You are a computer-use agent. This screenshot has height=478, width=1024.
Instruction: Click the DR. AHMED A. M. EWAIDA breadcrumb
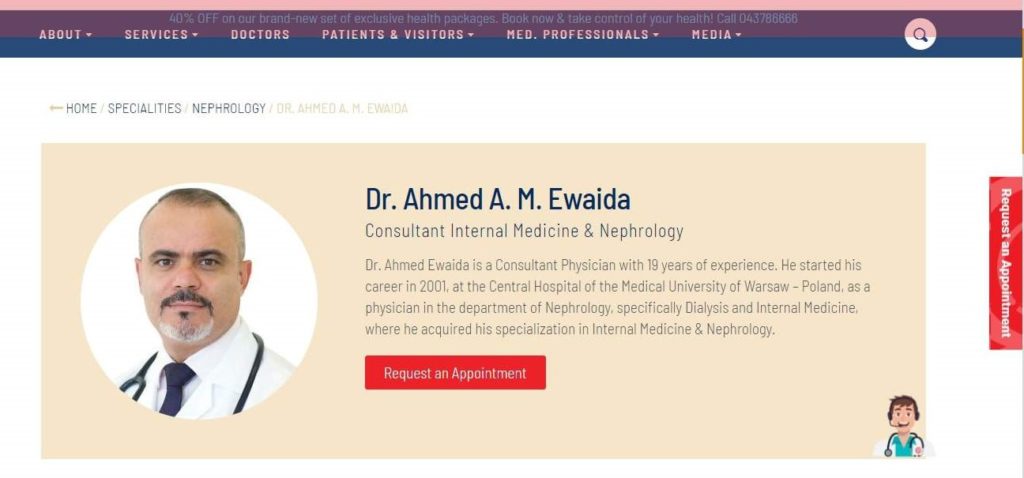click(342, 108)
